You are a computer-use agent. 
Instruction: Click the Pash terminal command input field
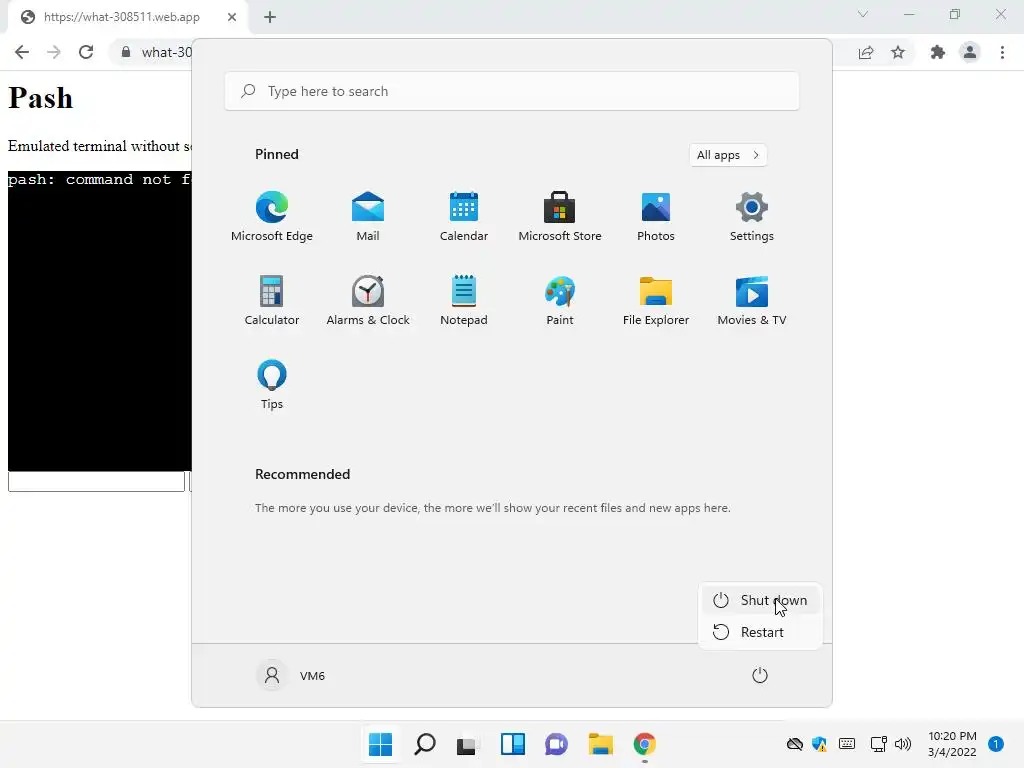tap(97, 481)
